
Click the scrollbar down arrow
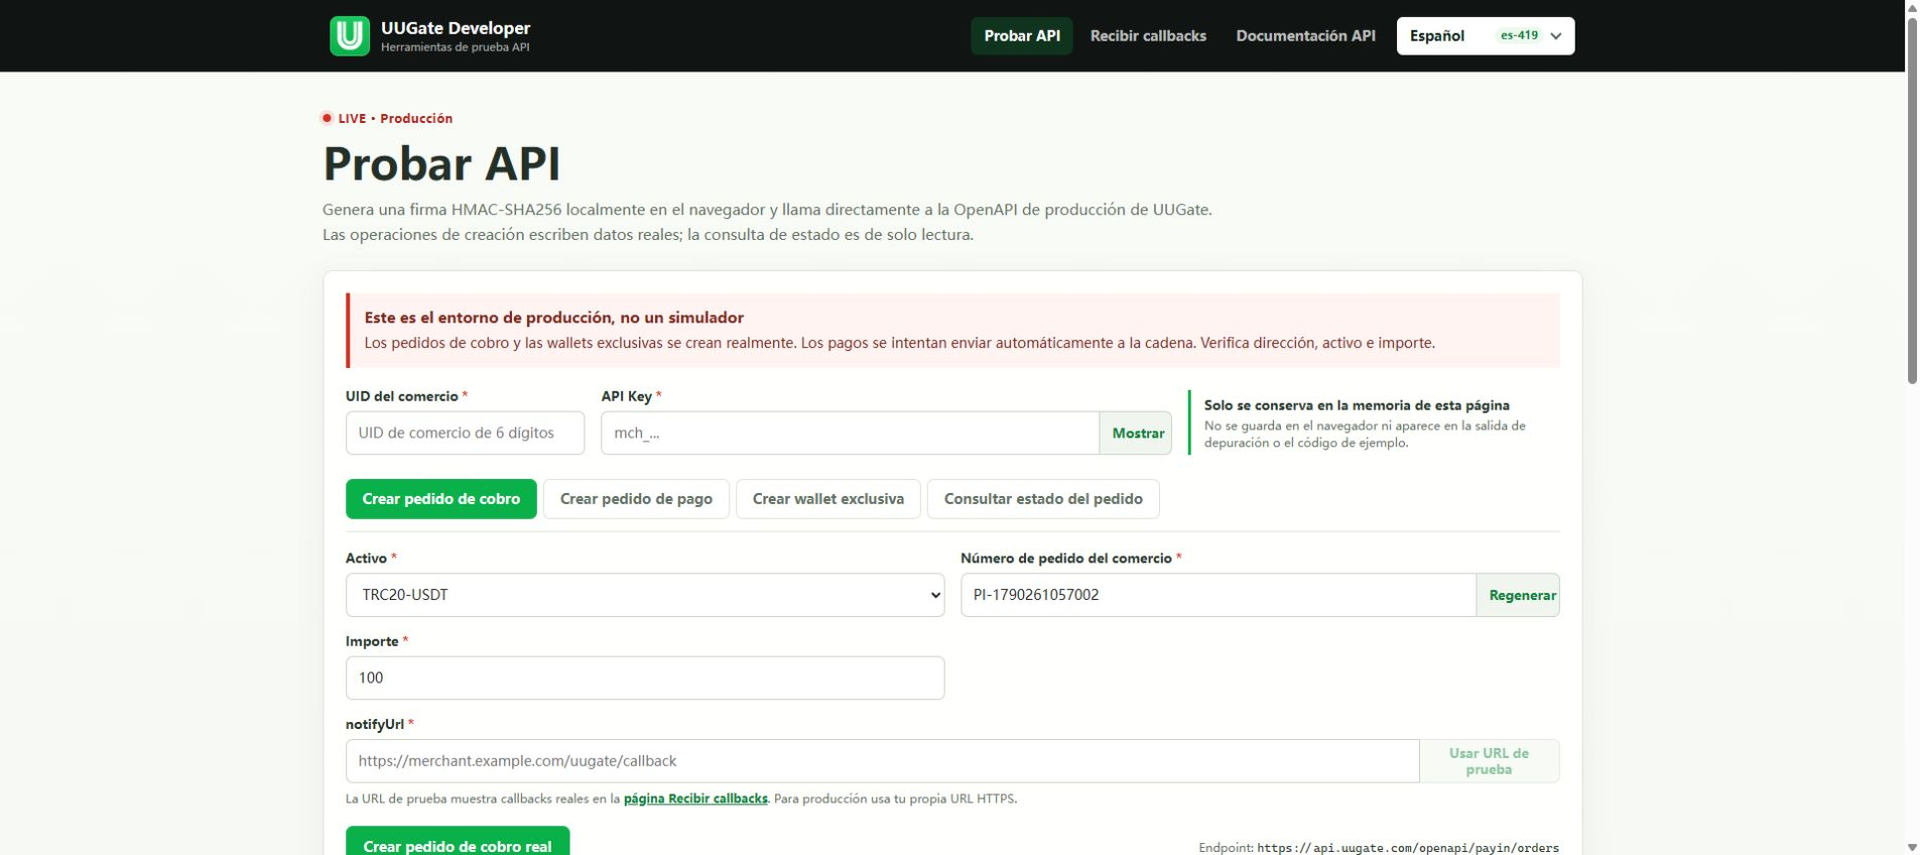click(x=1912, y=847)
